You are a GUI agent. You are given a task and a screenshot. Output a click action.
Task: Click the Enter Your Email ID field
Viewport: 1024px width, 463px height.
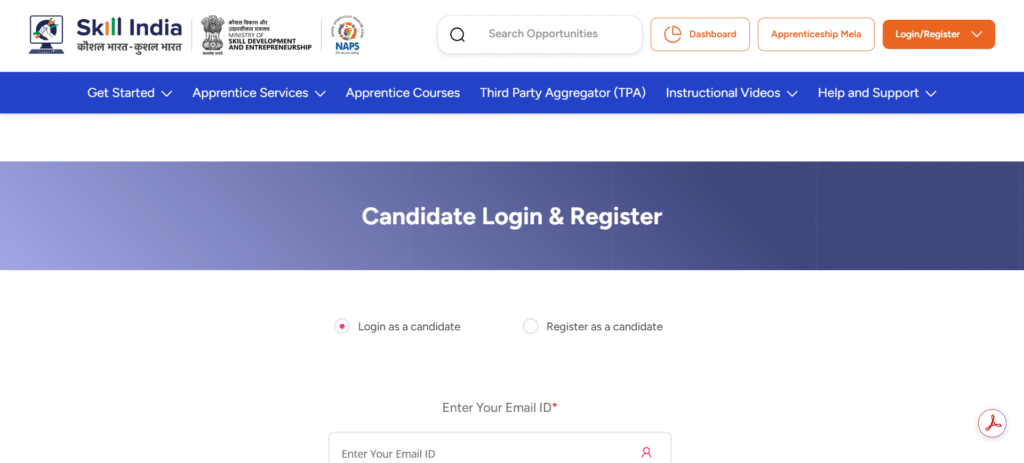point(485,453)
